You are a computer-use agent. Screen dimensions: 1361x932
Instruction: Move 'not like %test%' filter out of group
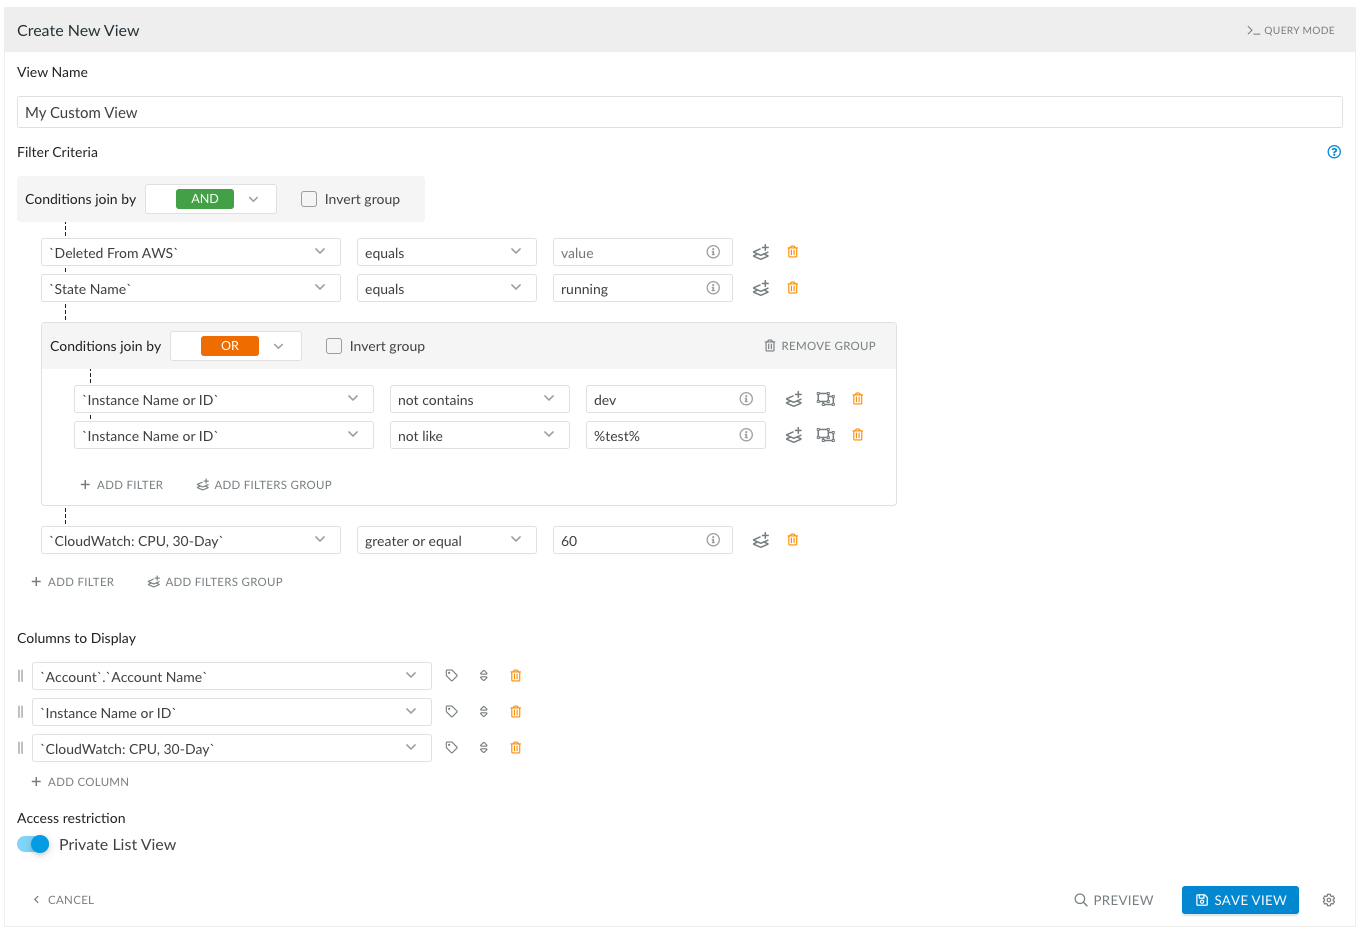click(826, 435)
